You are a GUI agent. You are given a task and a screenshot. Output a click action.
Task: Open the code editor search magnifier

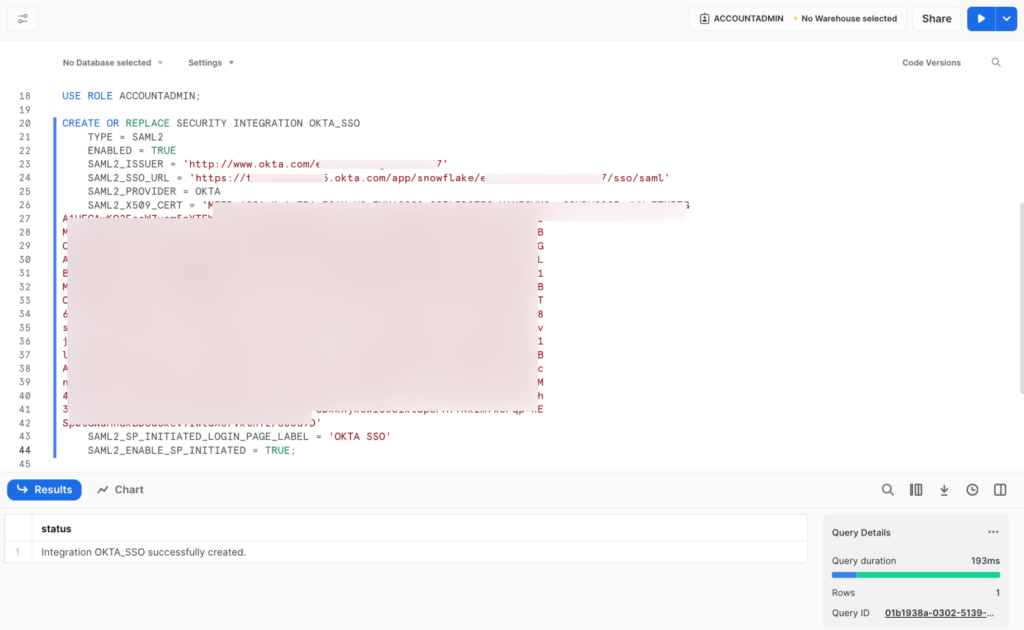997,62
